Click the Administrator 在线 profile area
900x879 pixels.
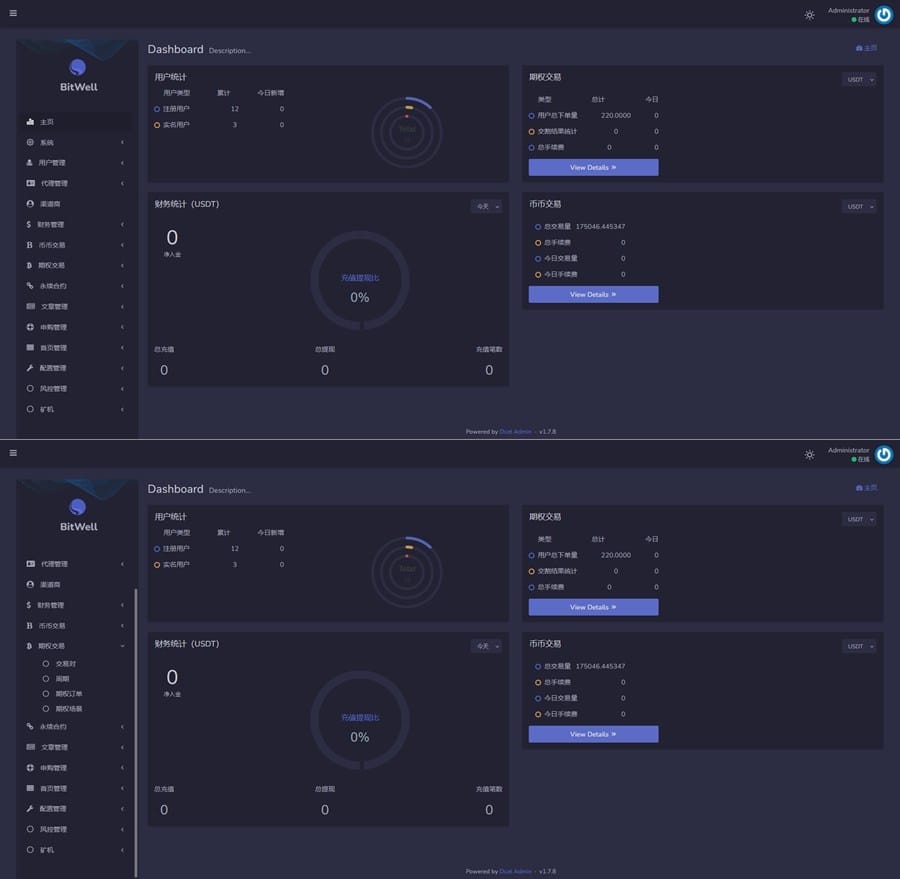click(847, 12)
